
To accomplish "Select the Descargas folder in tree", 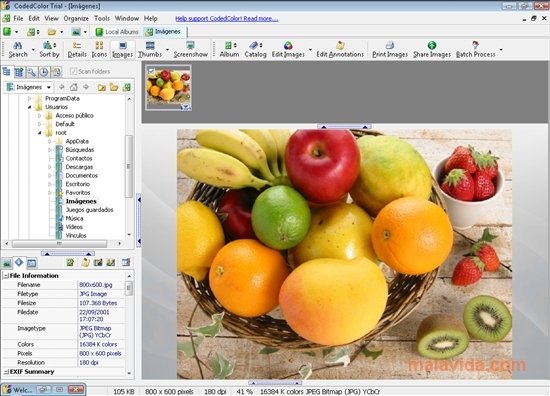I will [x=79, y=167].
